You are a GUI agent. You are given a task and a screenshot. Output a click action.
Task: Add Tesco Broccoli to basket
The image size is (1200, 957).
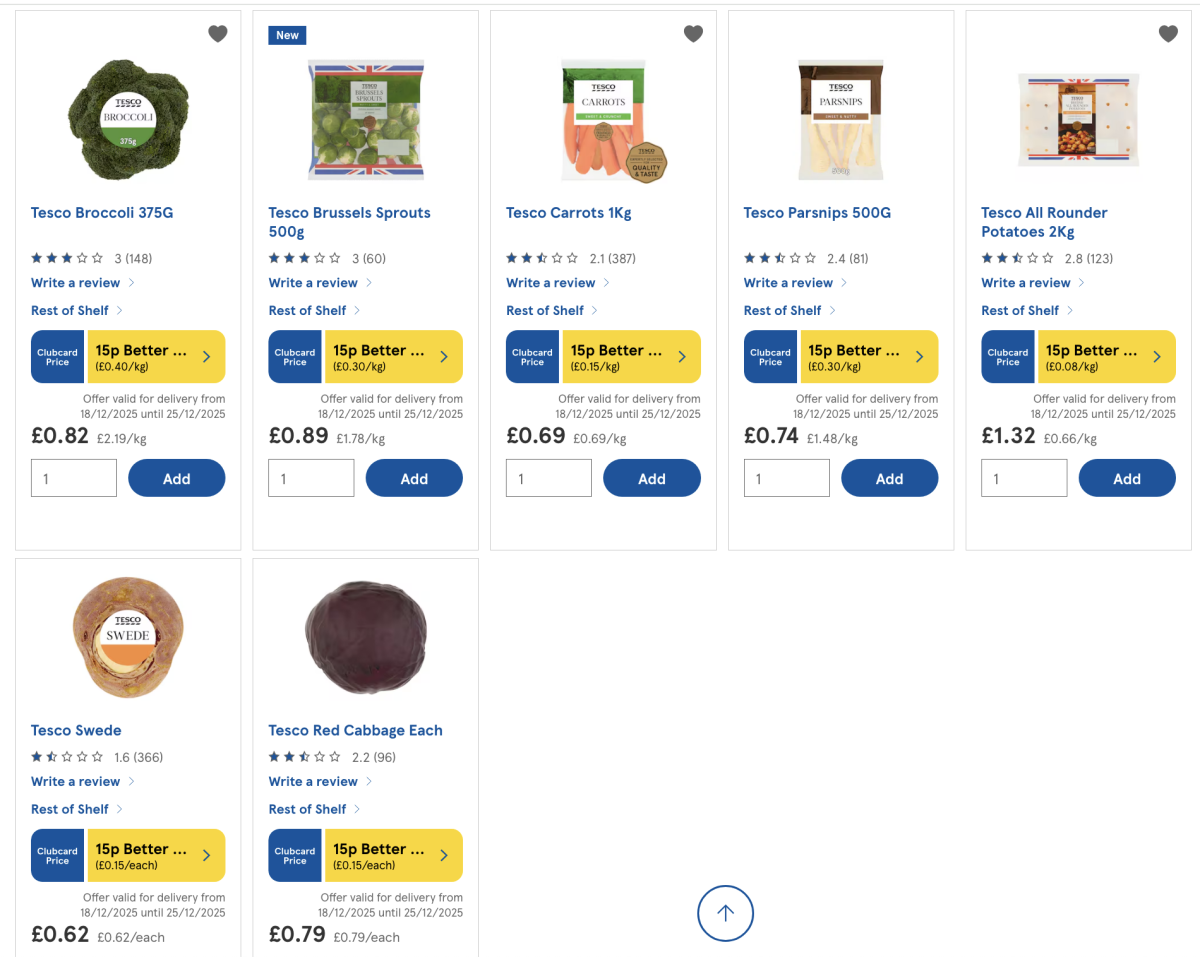point(176,478)
